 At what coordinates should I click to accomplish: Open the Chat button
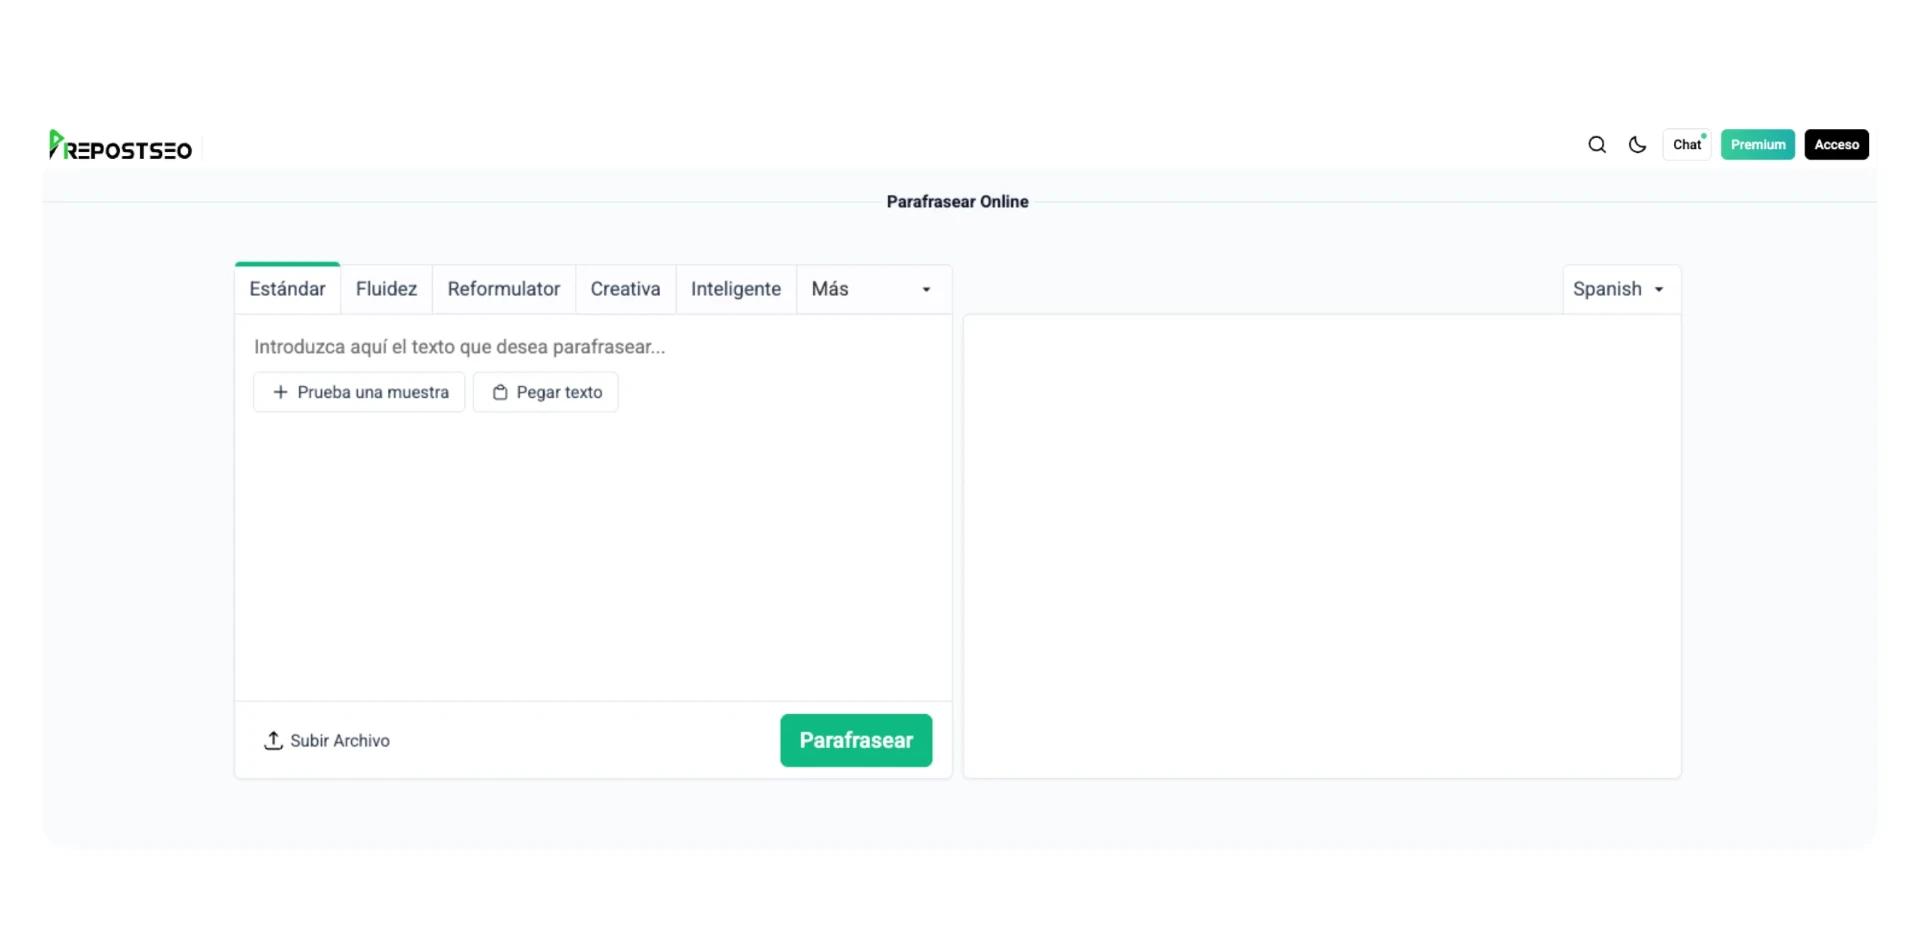point(1687,145)
